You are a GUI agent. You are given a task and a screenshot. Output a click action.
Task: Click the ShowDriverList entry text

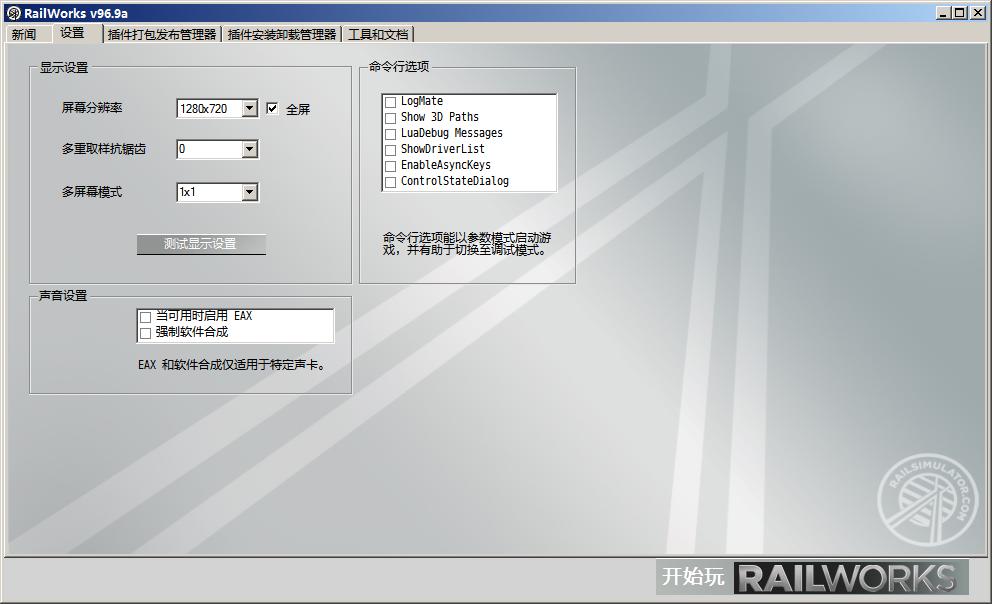(443, 149)
